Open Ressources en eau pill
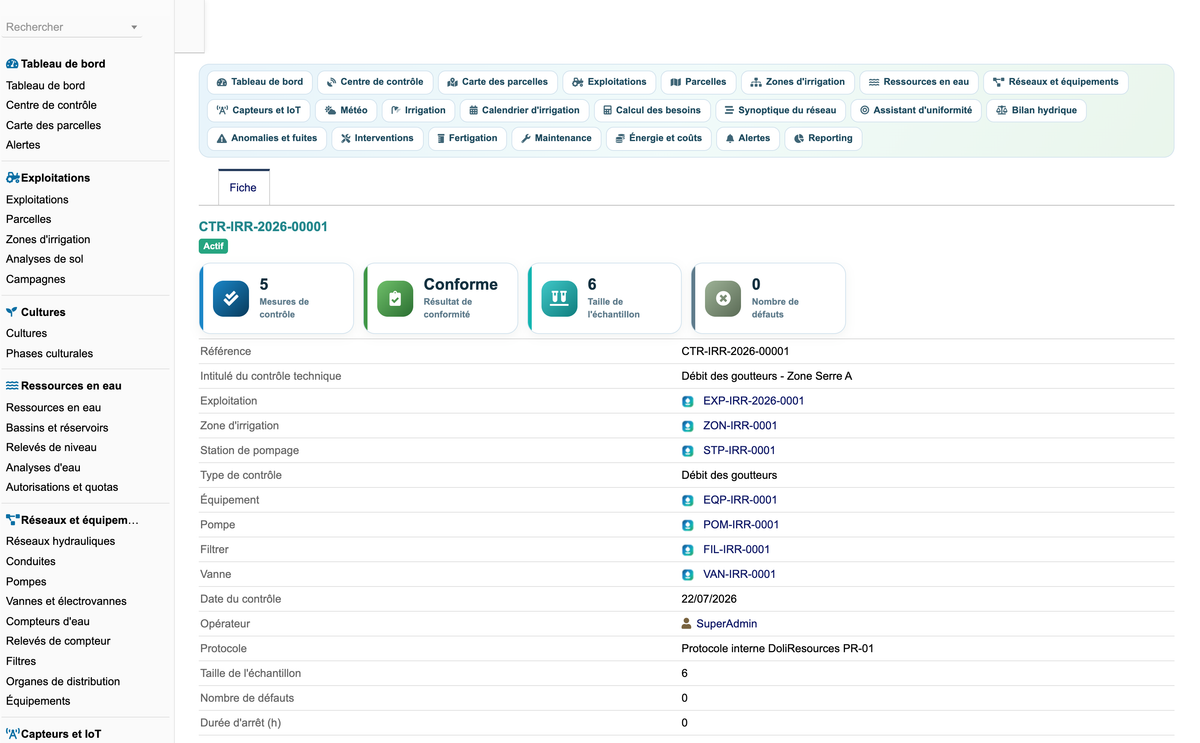This screenshot has height=743, width=1200. coord(919,82)
